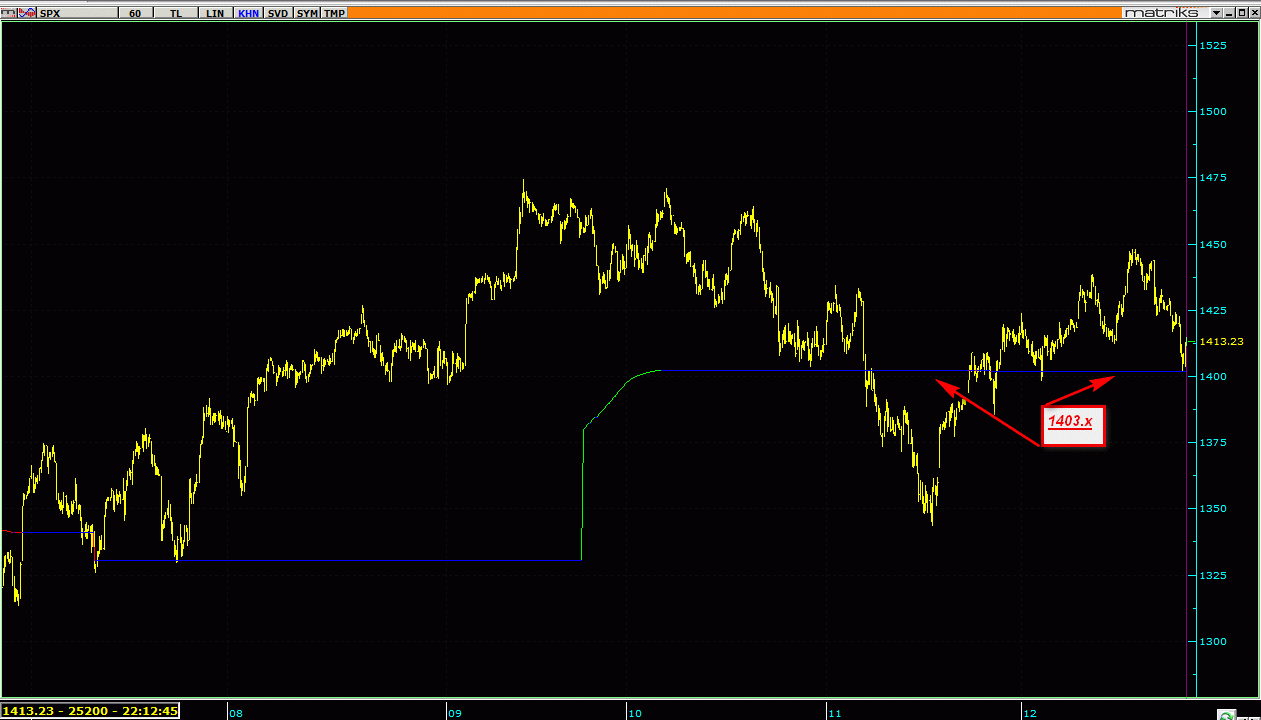Toggle the TL currency button
The height and width of the screenshot is (720, 1261).
click(176, 13)
